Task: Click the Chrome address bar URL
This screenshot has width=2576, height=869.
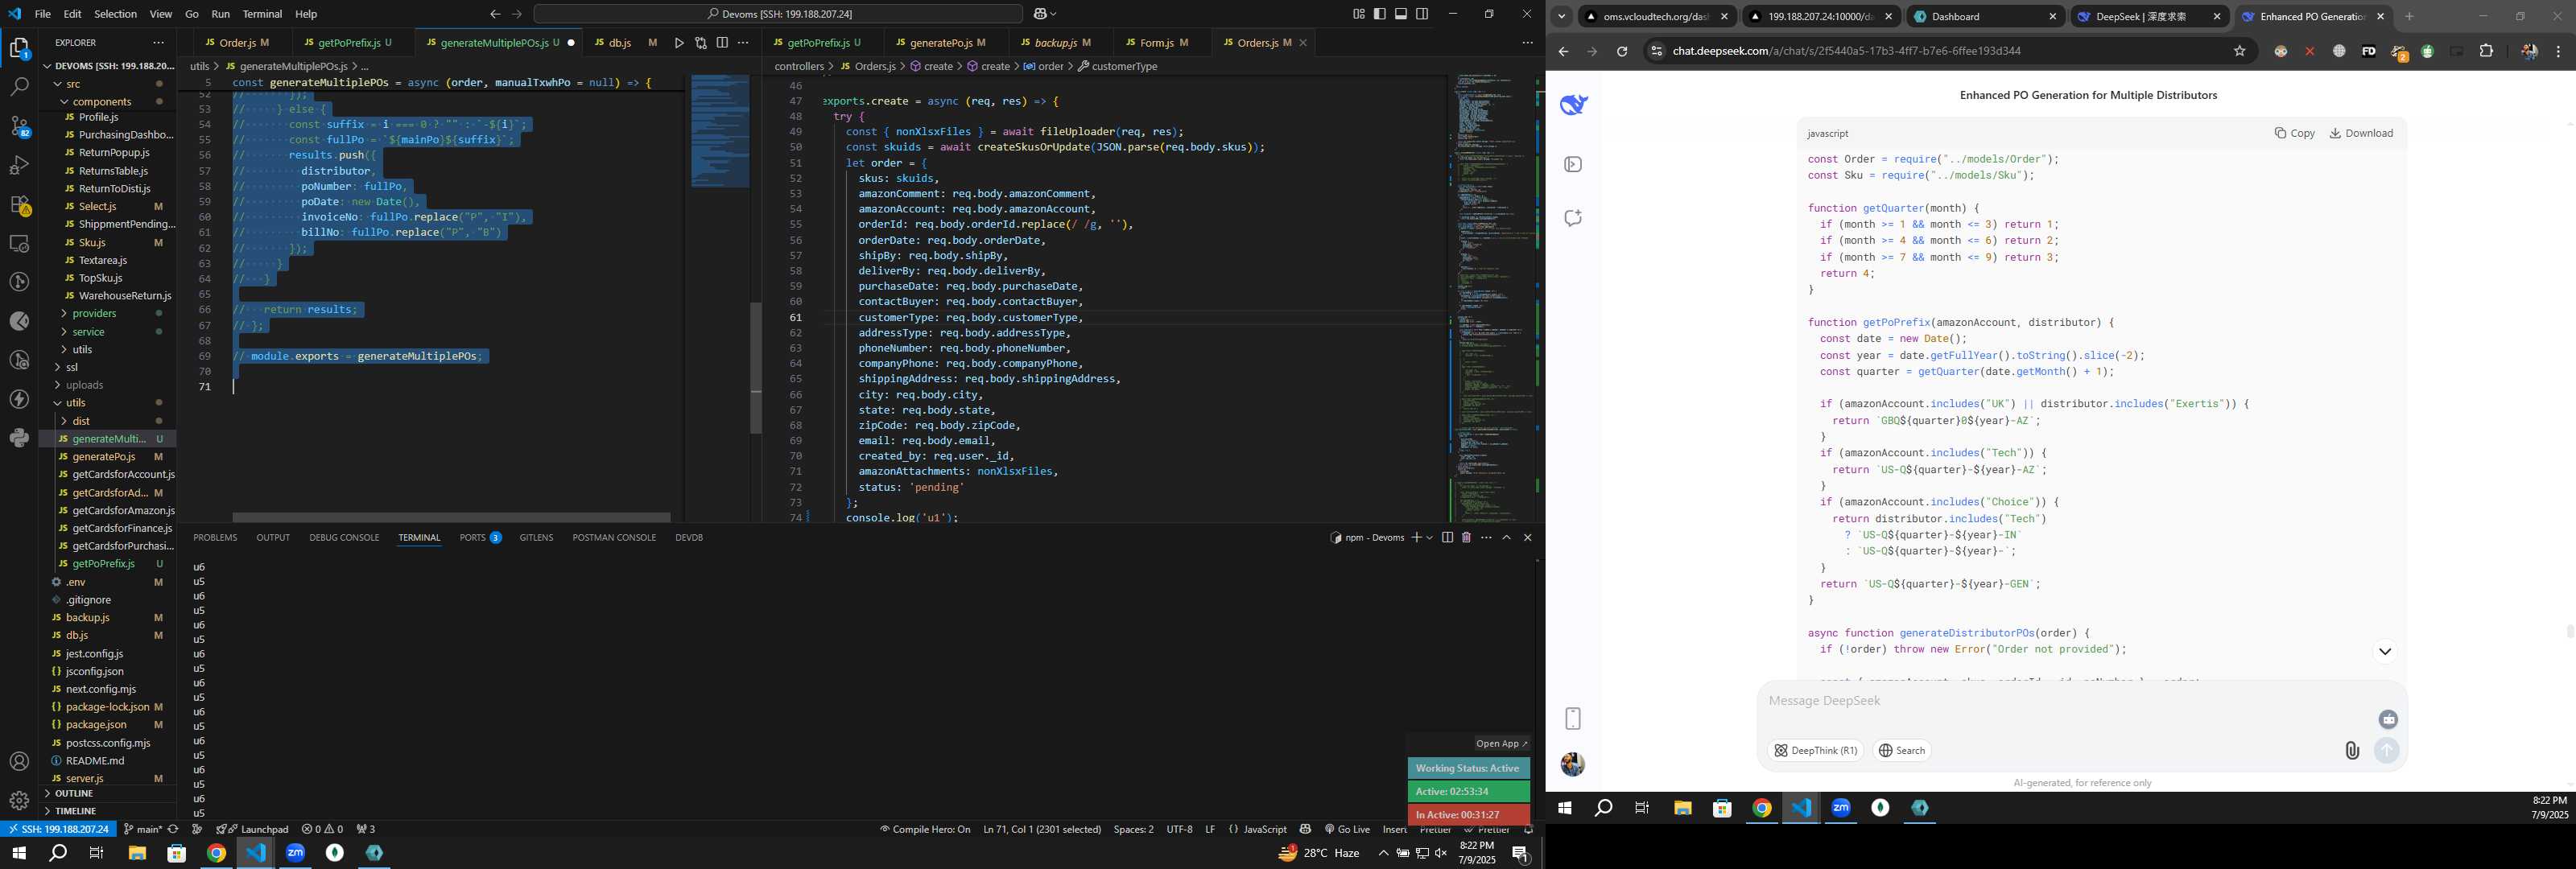Action: pyautogui.click(x=1846, y=51)
